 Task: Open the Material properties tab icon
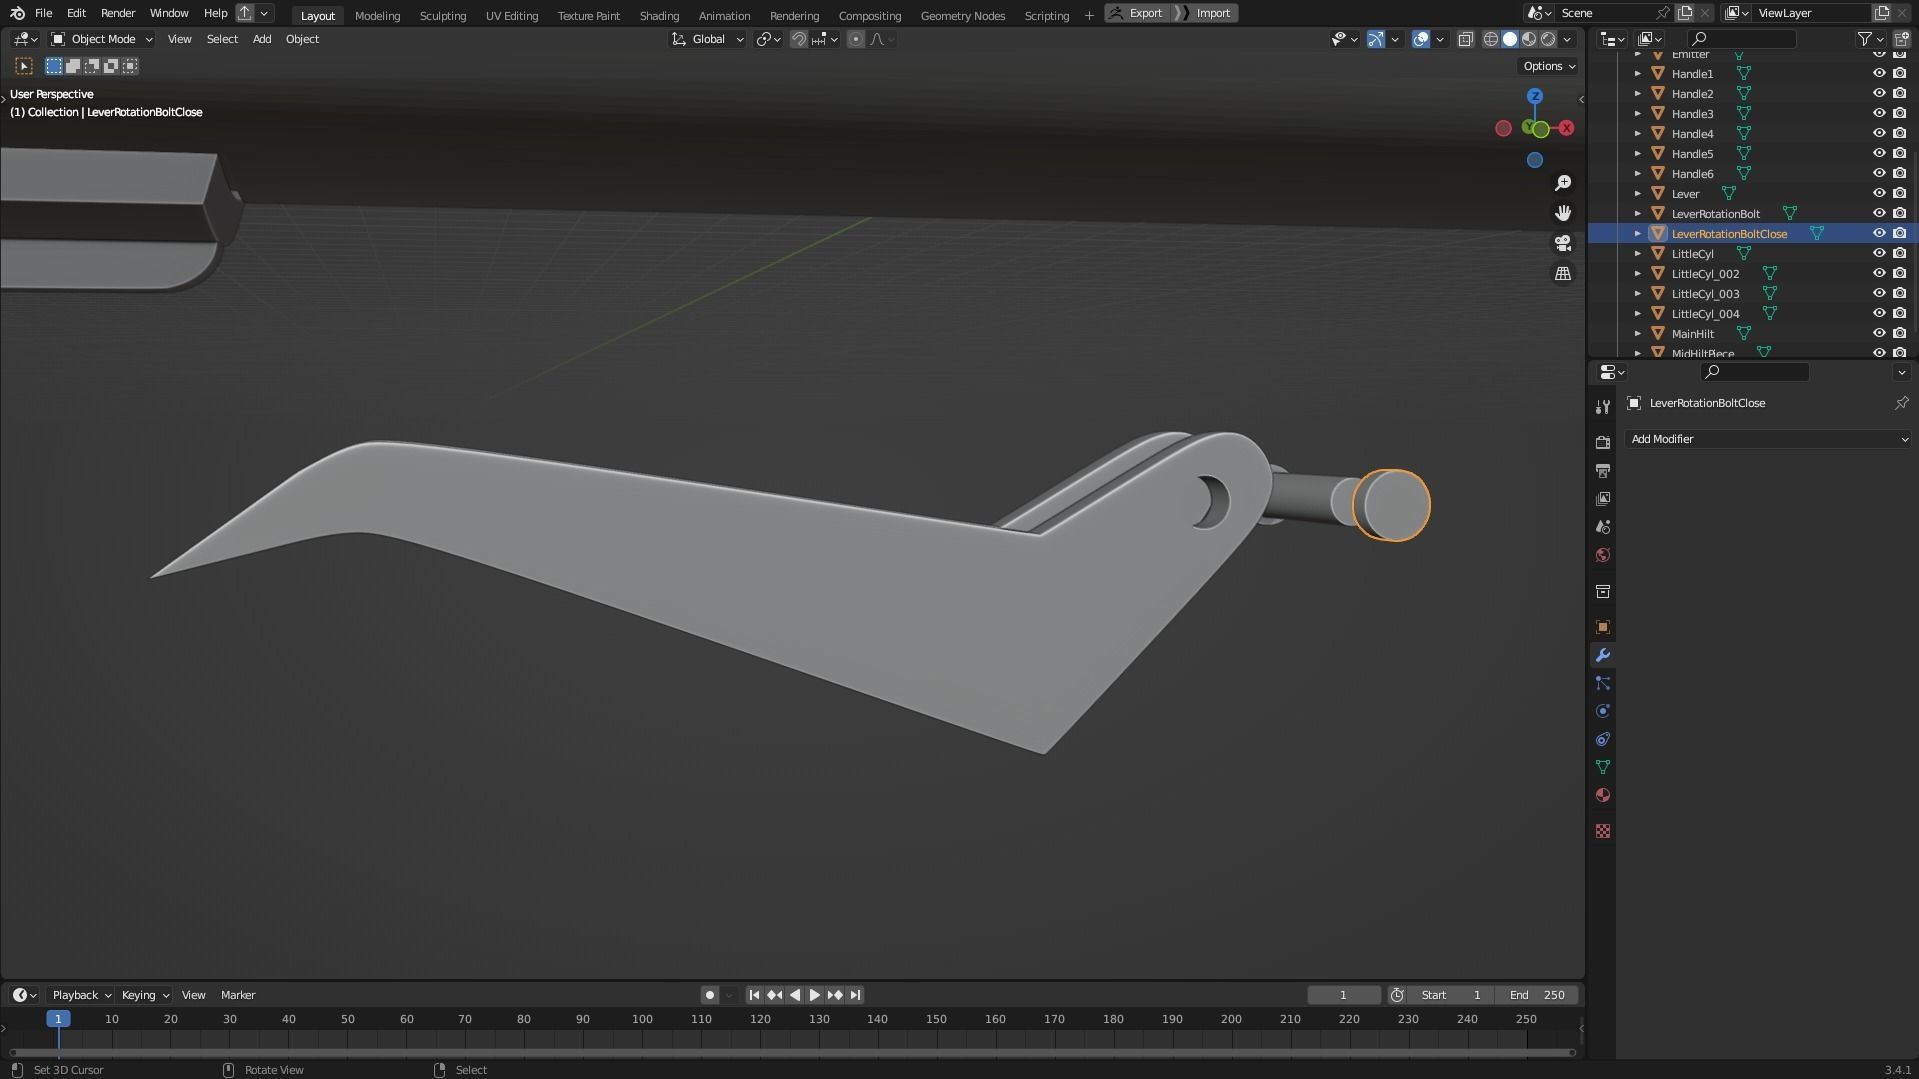[x=1603, y=795]
